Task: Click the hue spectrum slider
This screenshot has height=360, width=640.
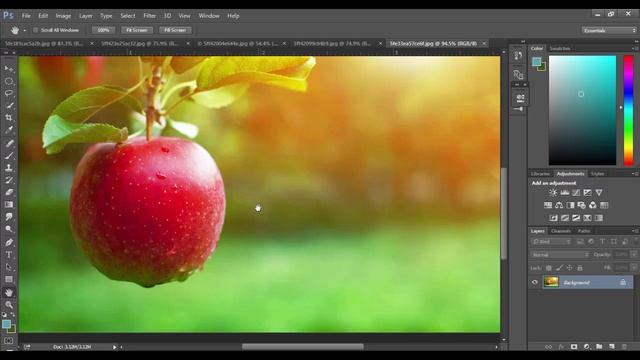Action: (x=629, y=111)
